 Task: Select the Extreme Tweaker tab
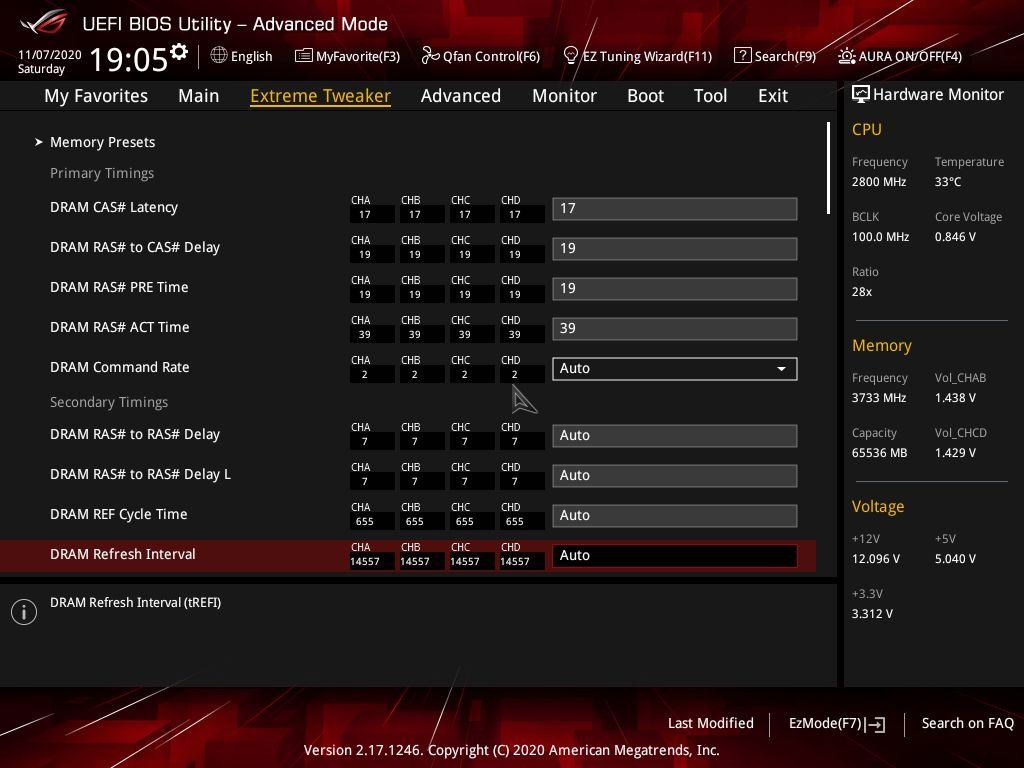coord(321,96)
